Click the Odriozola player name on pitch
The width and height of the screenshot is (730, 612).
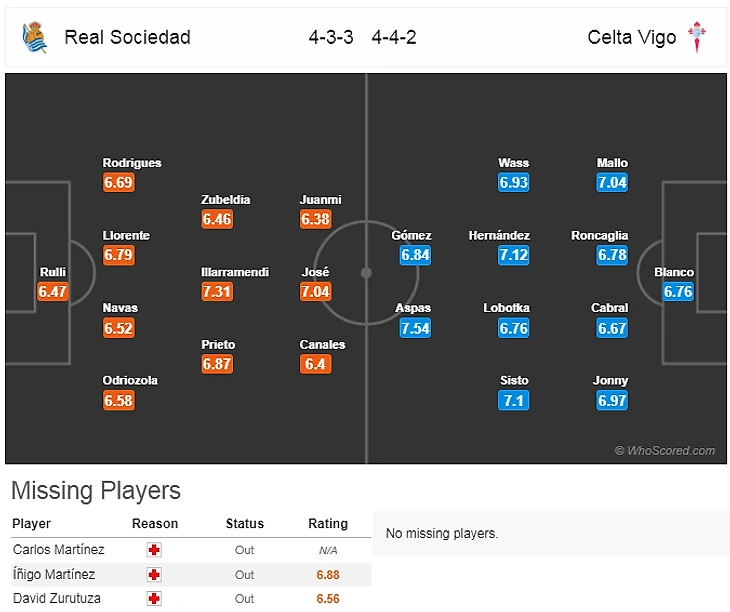[130, 380]
